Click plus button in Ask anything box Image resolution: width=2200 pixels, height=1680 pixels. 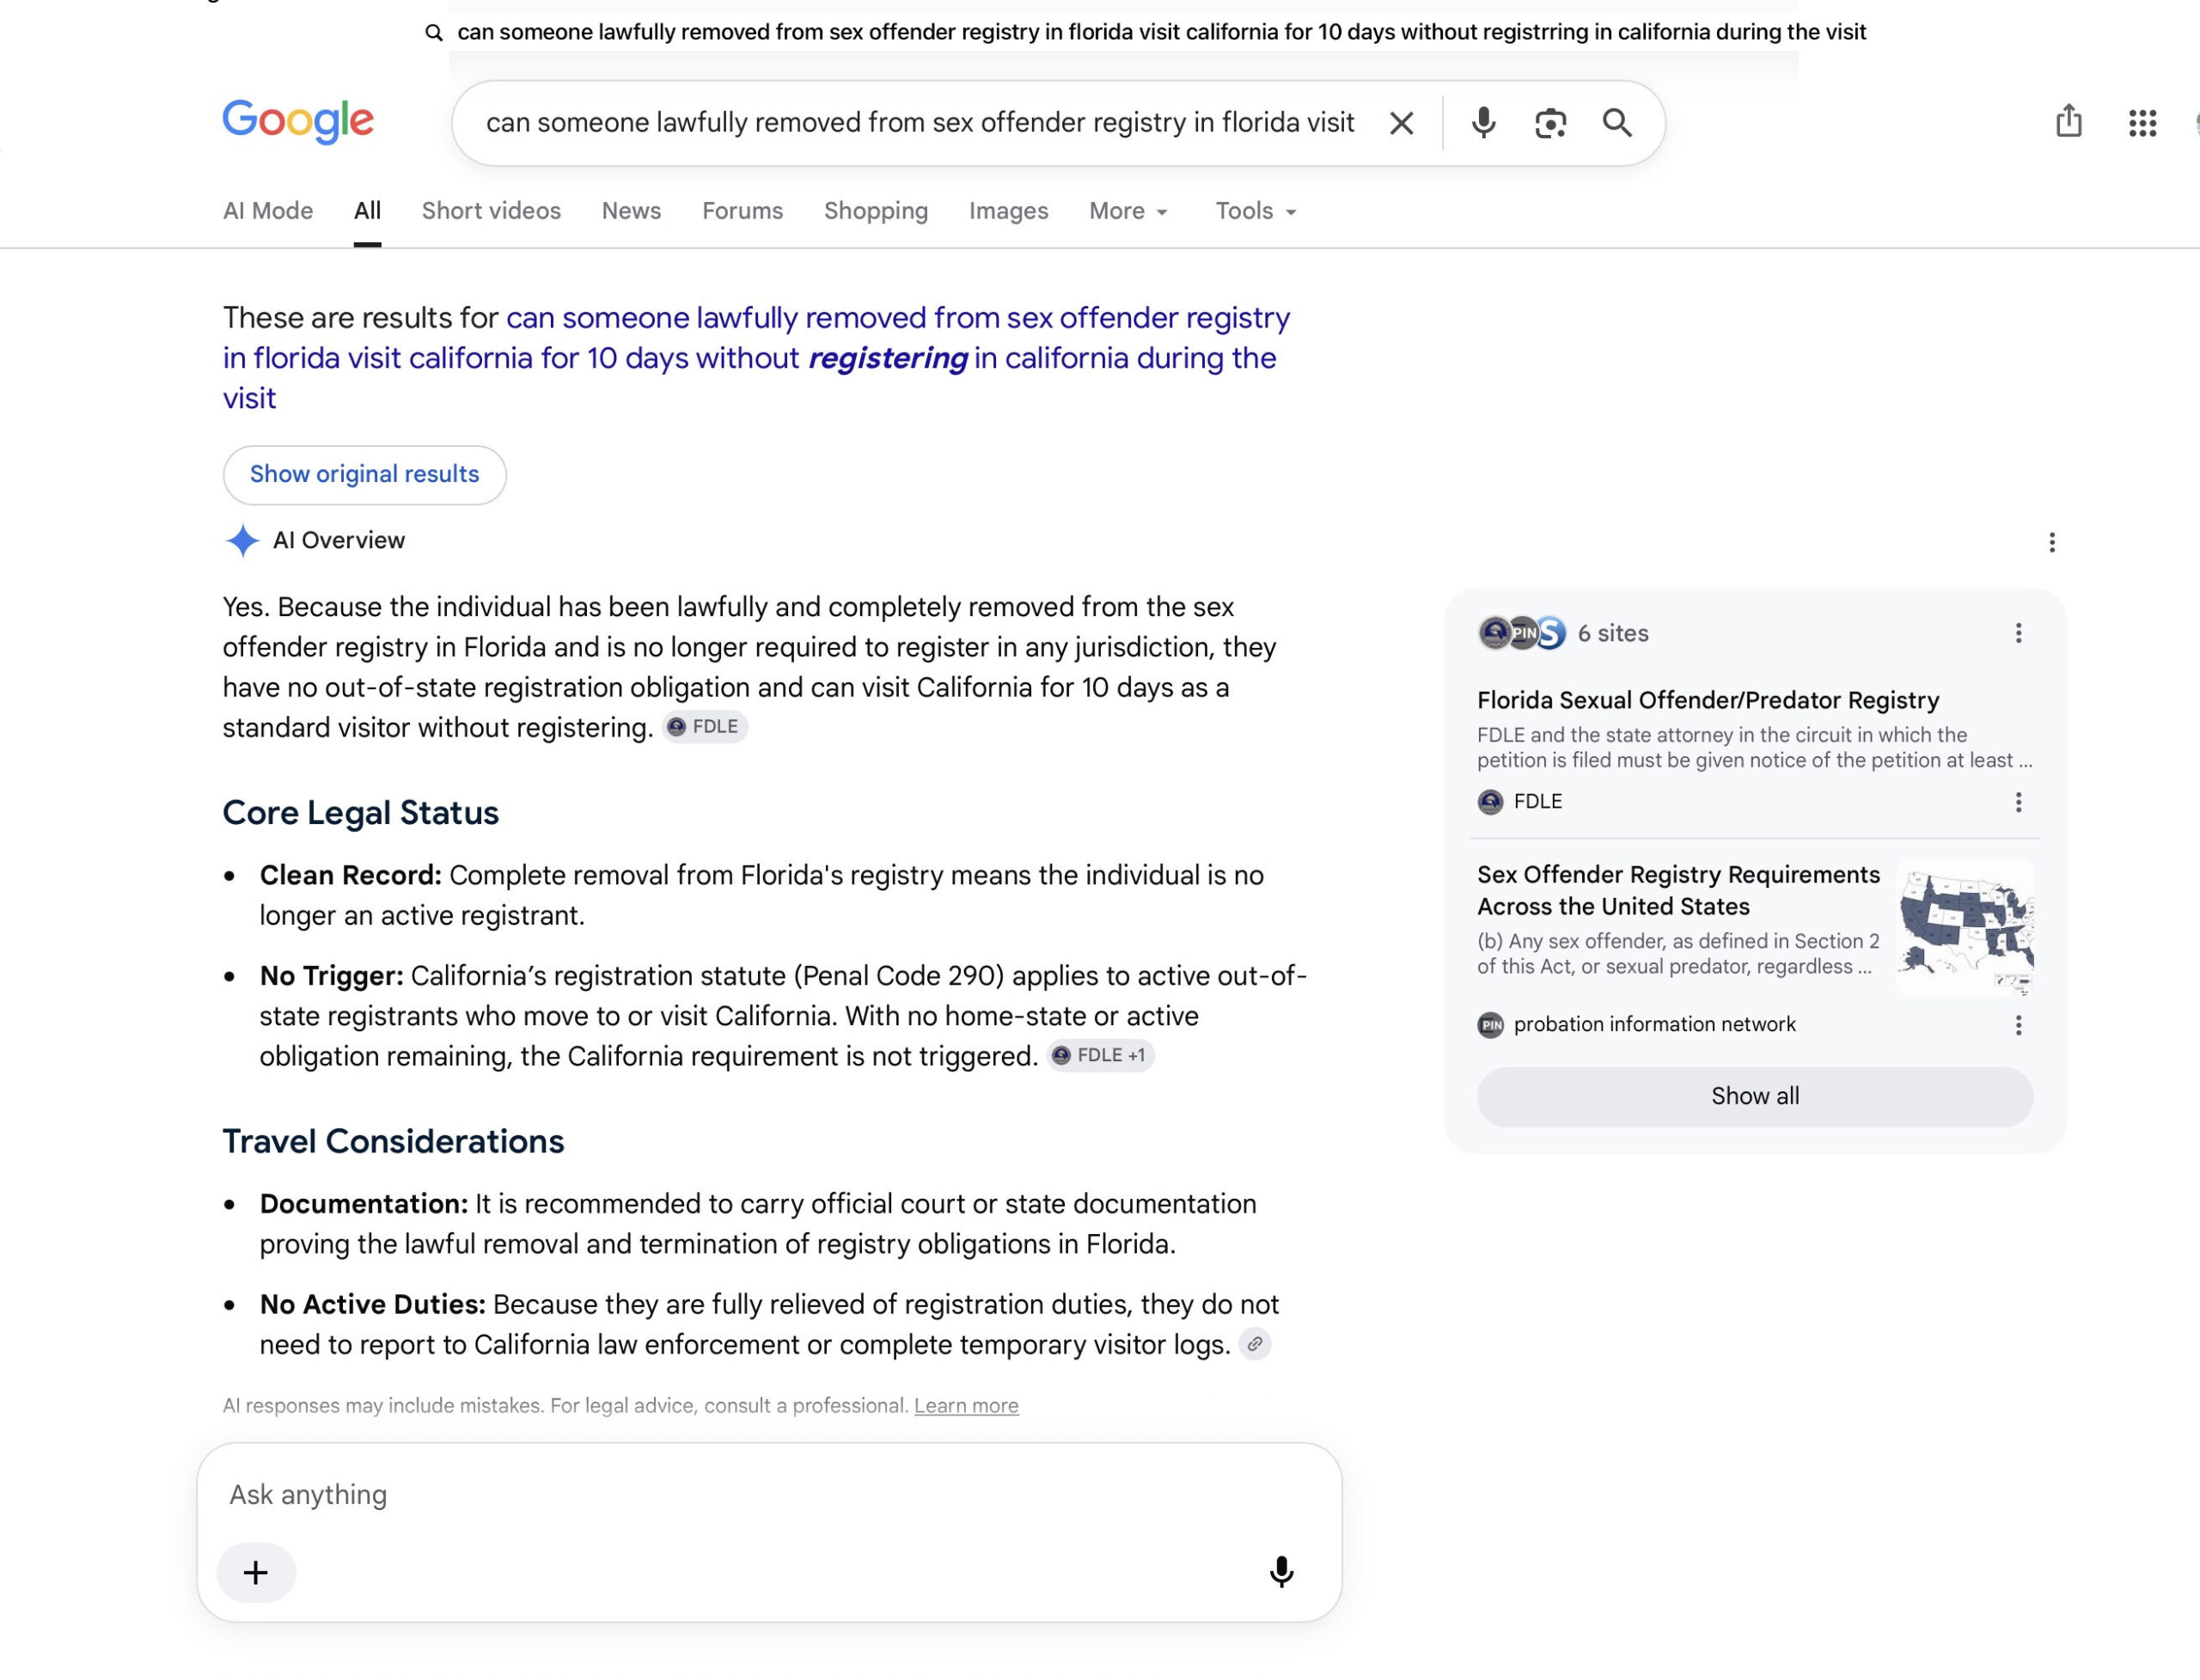click(256, 1572)
